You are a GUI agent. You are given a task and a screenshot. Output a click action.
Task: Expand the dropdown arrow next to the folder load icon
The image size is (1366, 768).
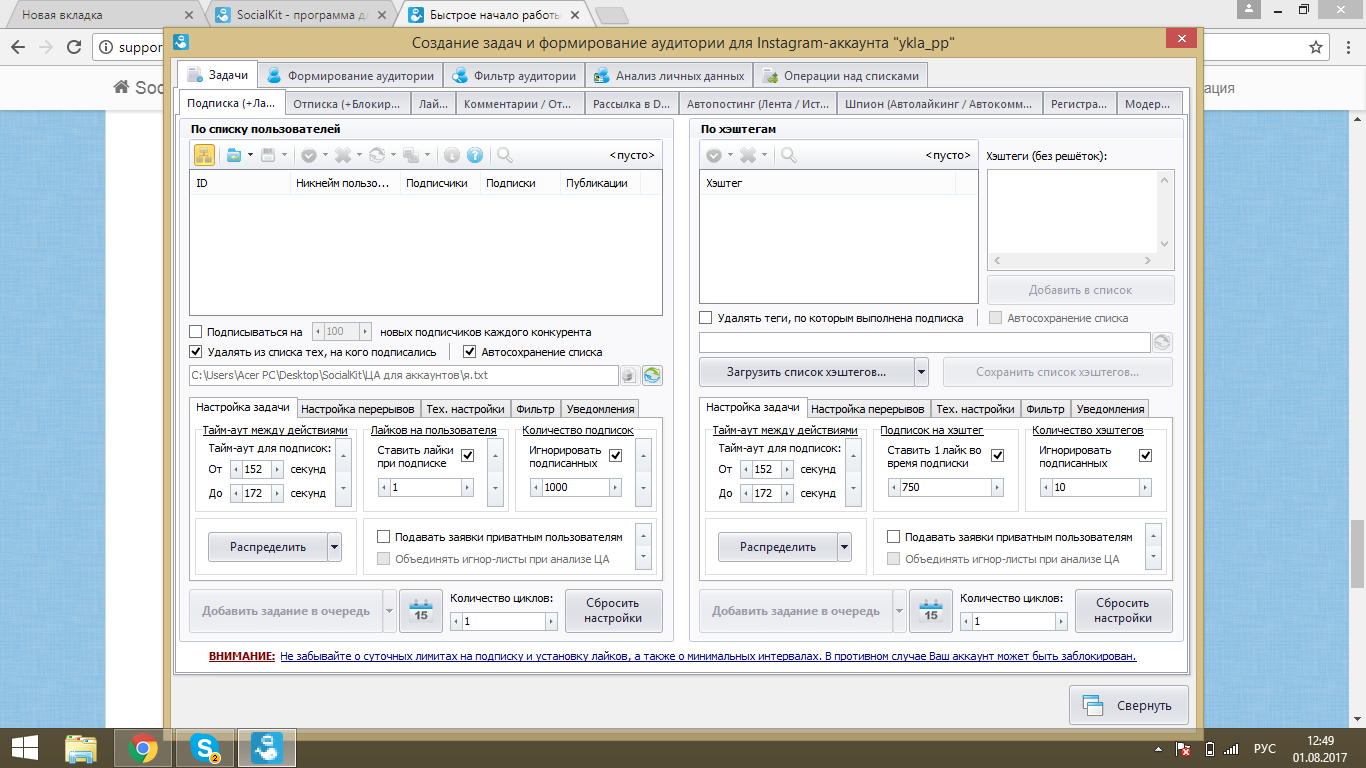click(x=249, y=155)
